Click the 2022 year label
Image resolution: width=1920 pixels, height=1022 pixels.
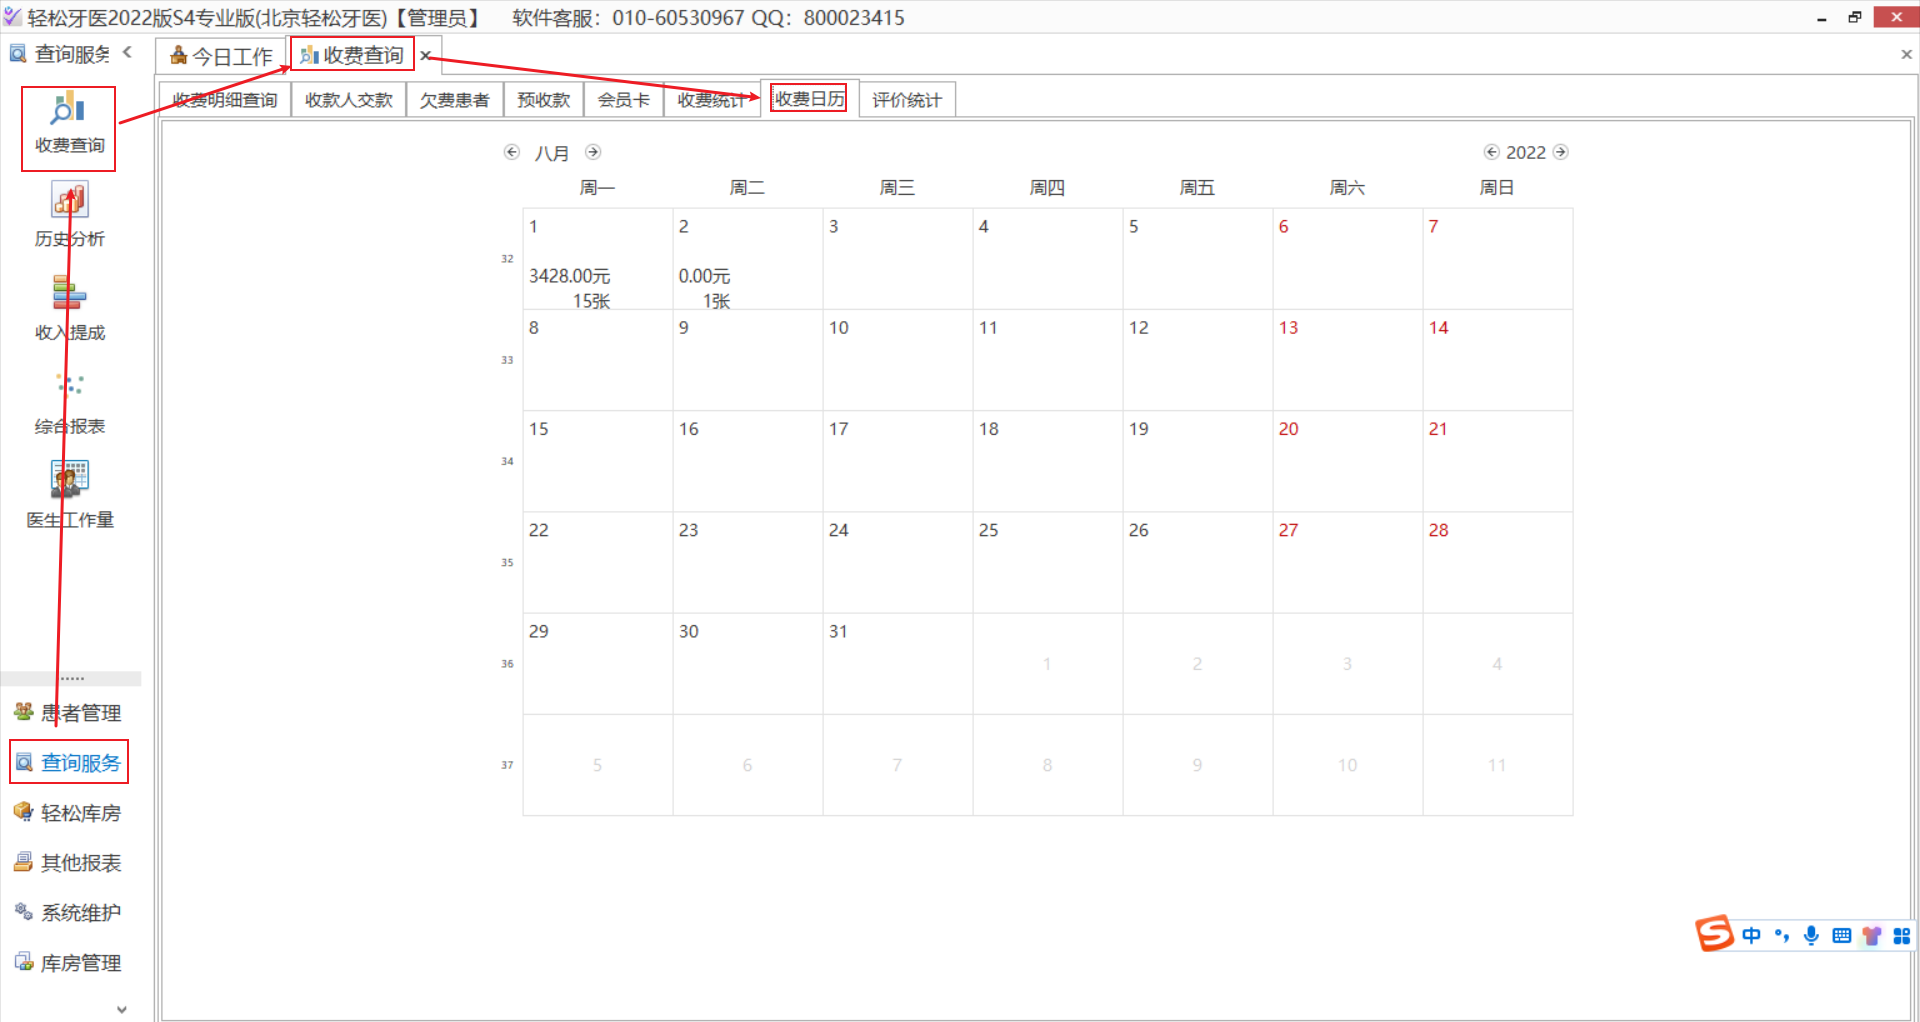[x=1526, y=152]
